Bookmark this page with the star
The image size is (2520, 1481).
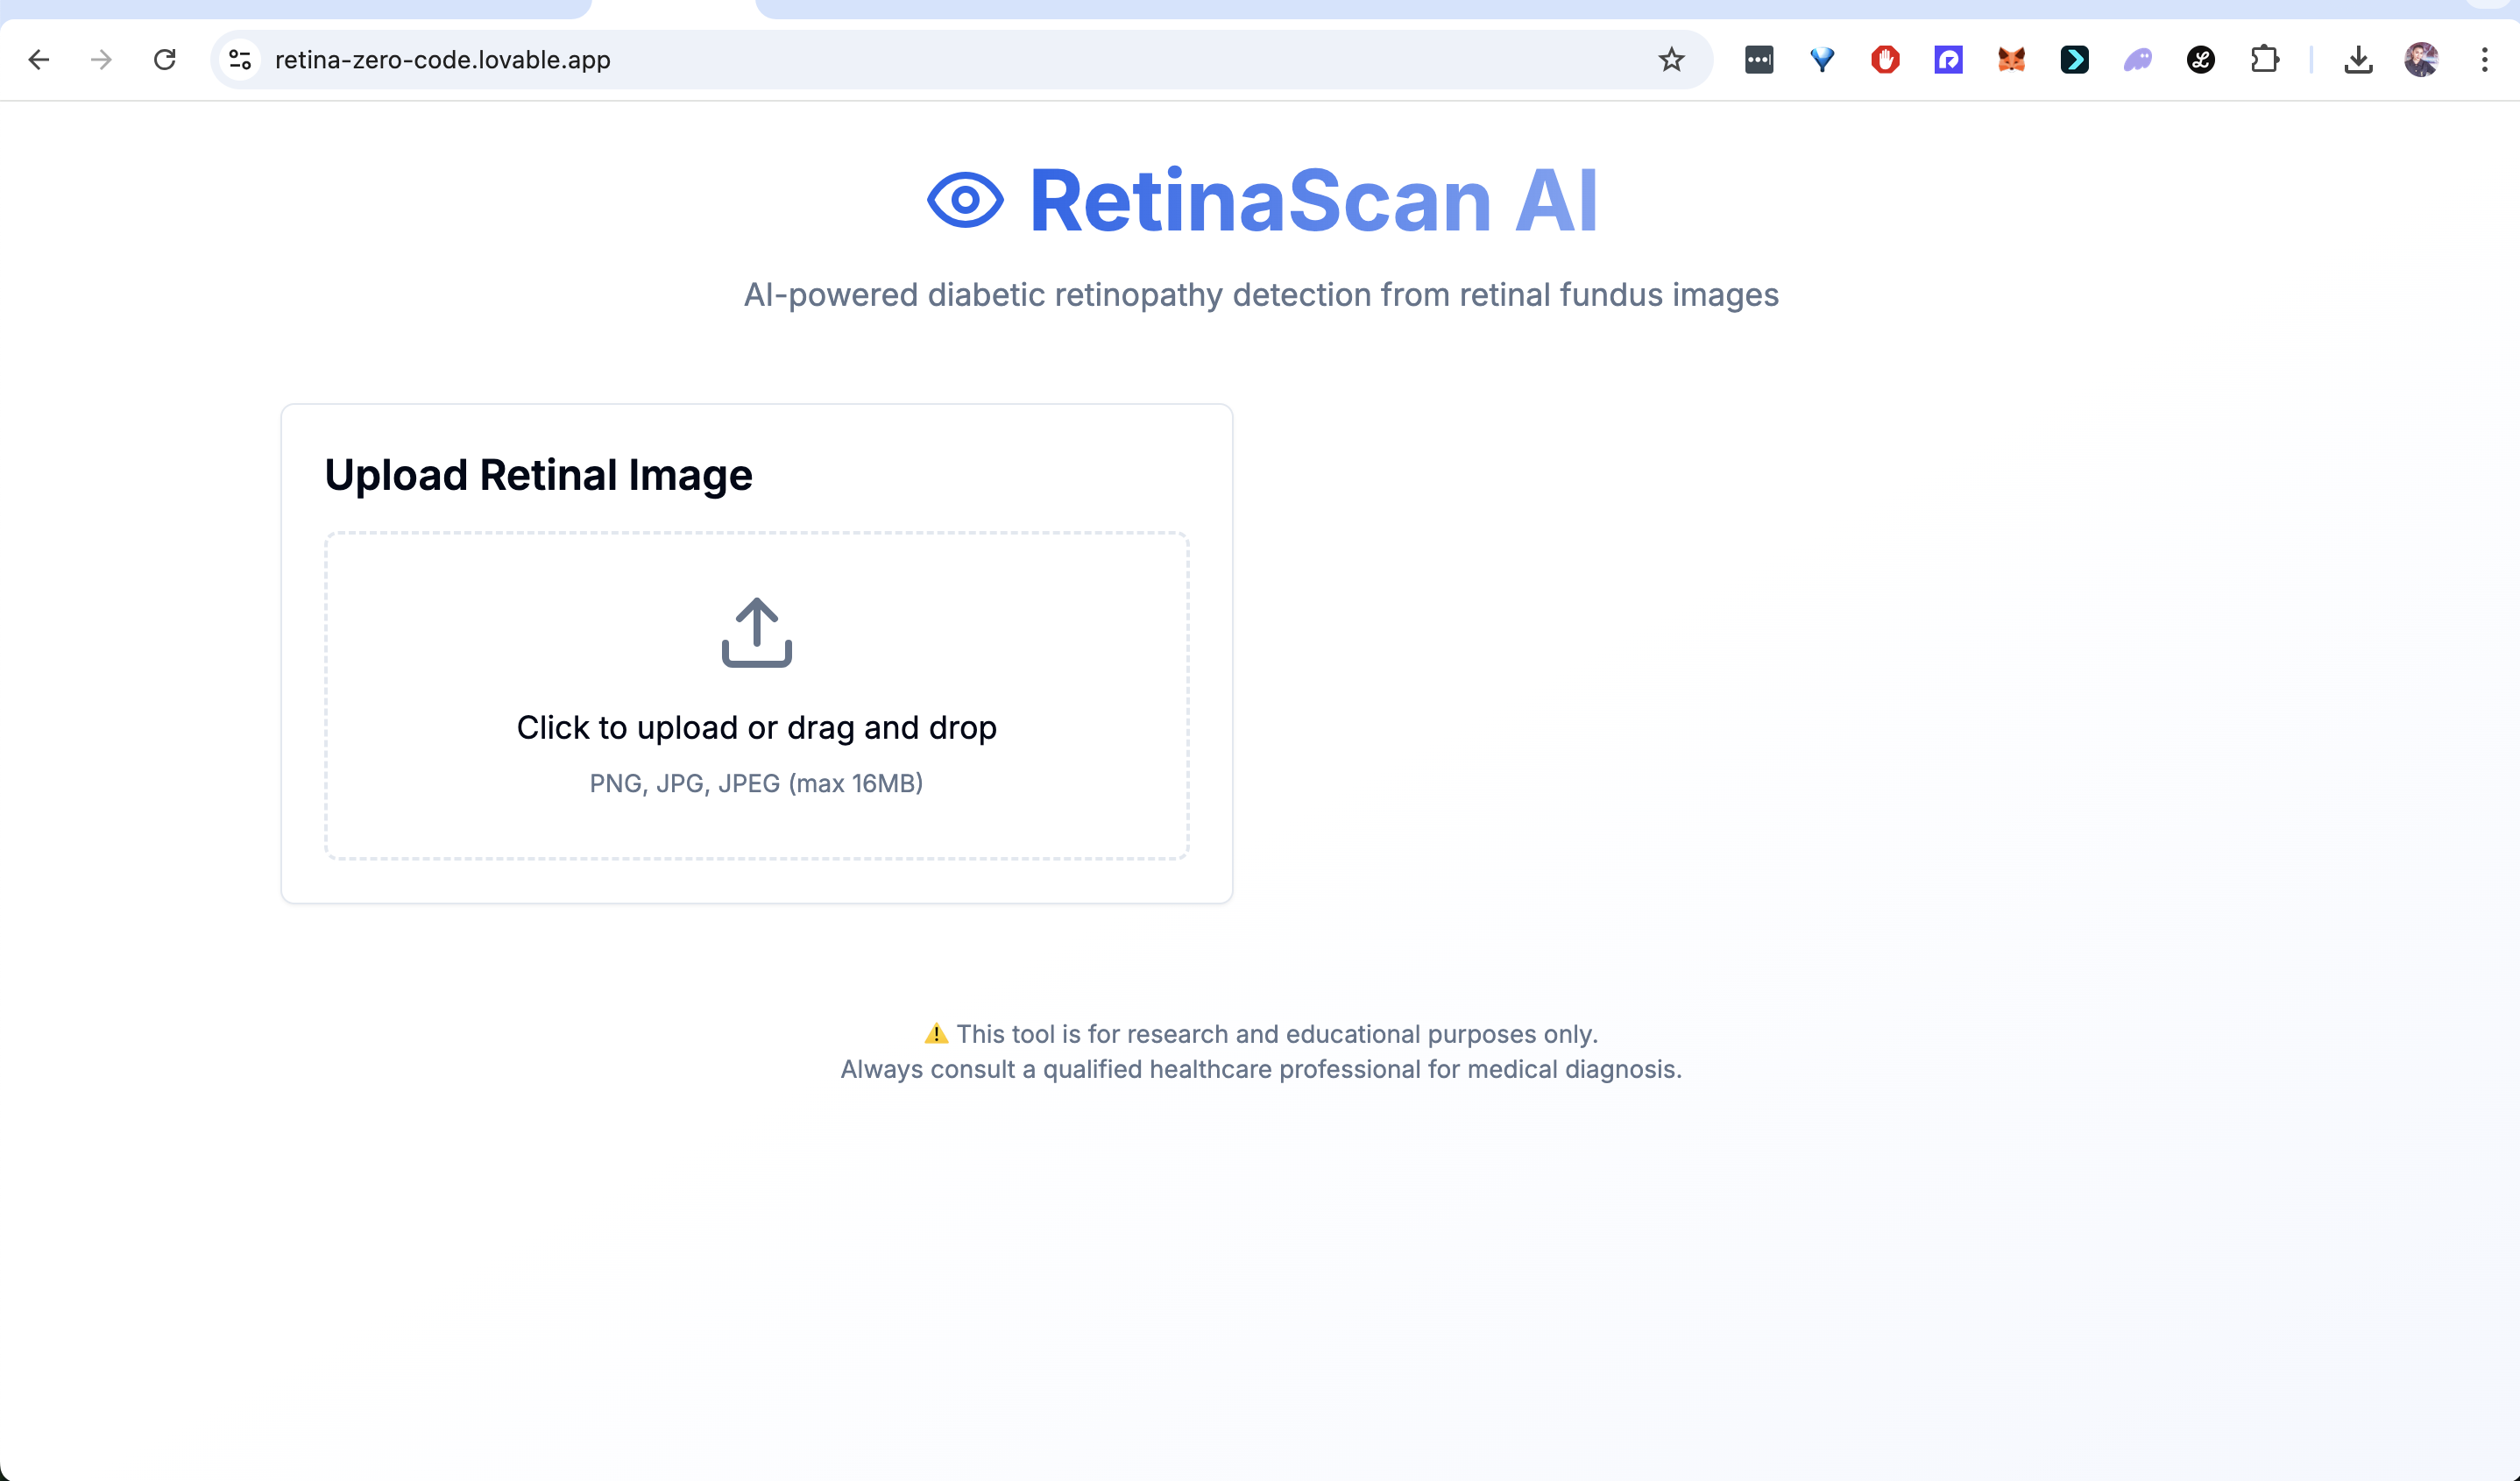point(1671,60)
